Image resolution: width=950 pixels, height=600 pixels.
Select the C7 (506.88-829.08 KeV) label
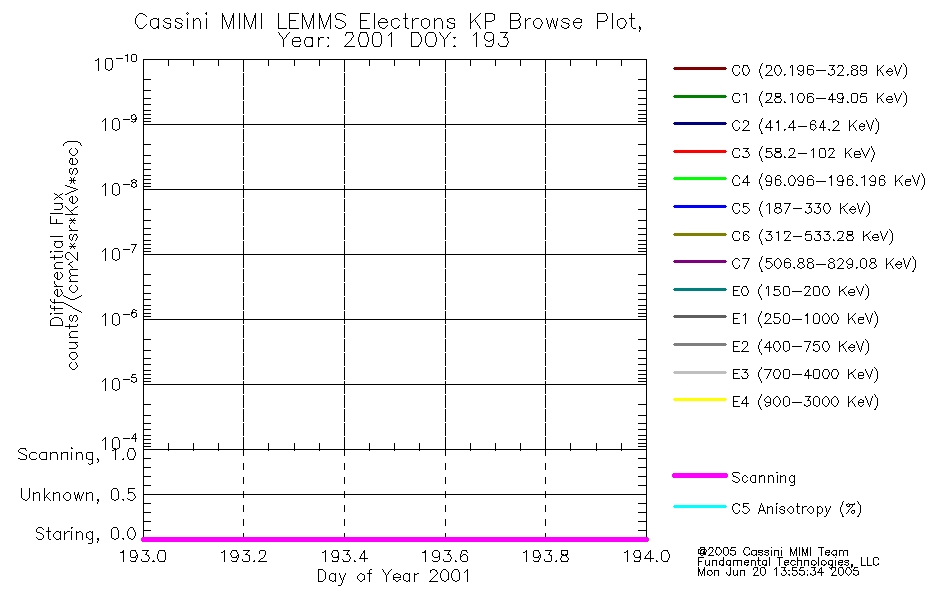point(824,264)
